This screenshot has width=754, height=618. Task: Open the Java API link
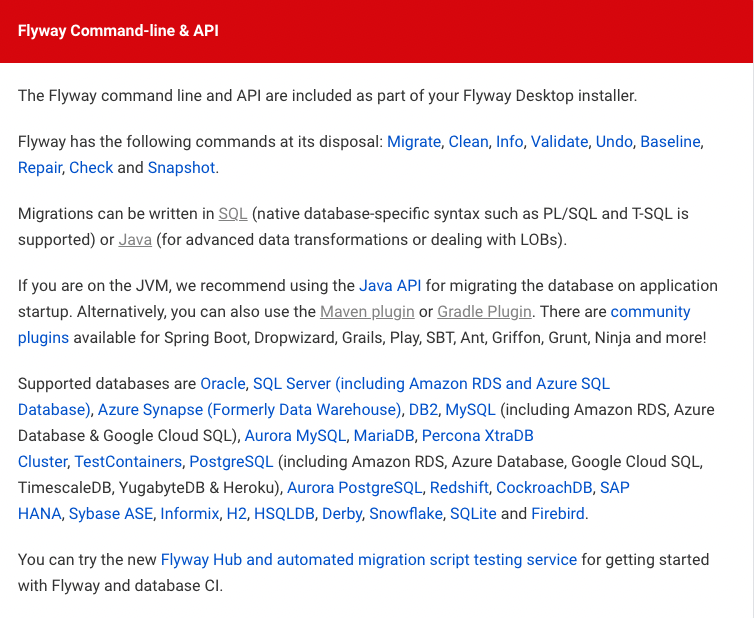tap(390, 286)
